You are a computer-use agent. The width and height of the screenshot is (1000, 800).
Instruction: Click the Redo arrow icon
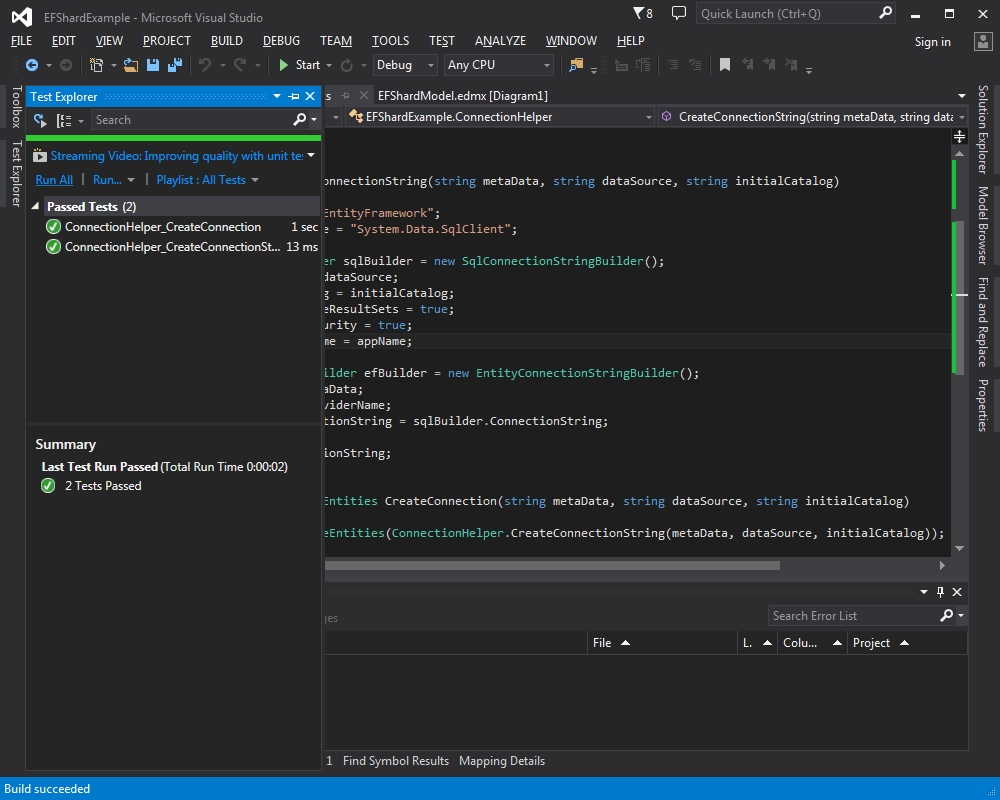(x=240, y=65)
